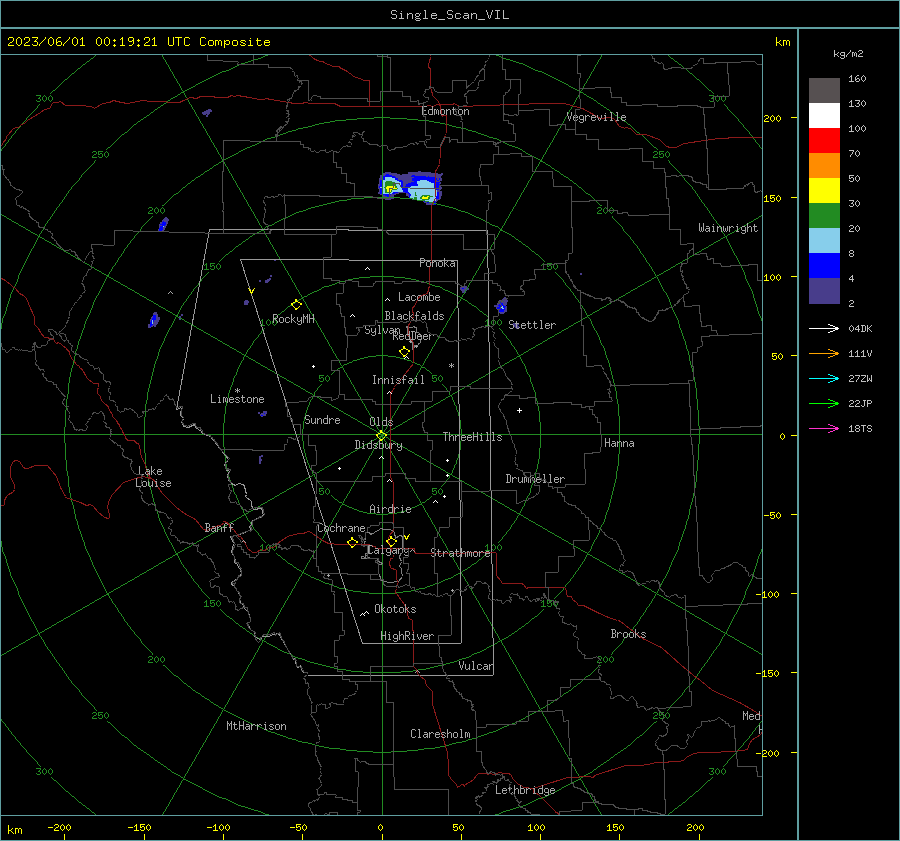Select the Hanna label
The height and width of the screenshot is (841, 900).
click(619, 443)
